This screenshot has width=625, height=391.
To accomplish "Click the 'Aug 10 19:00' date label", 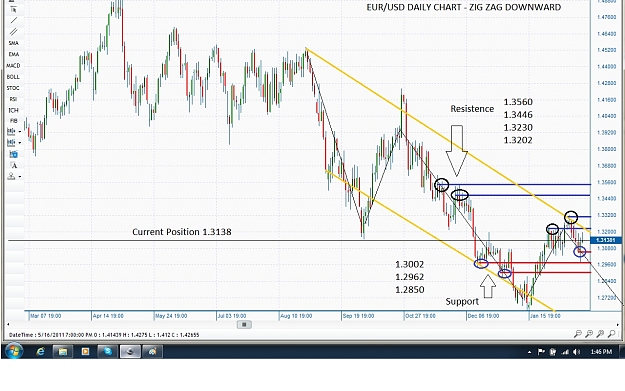I will (296, 316).
